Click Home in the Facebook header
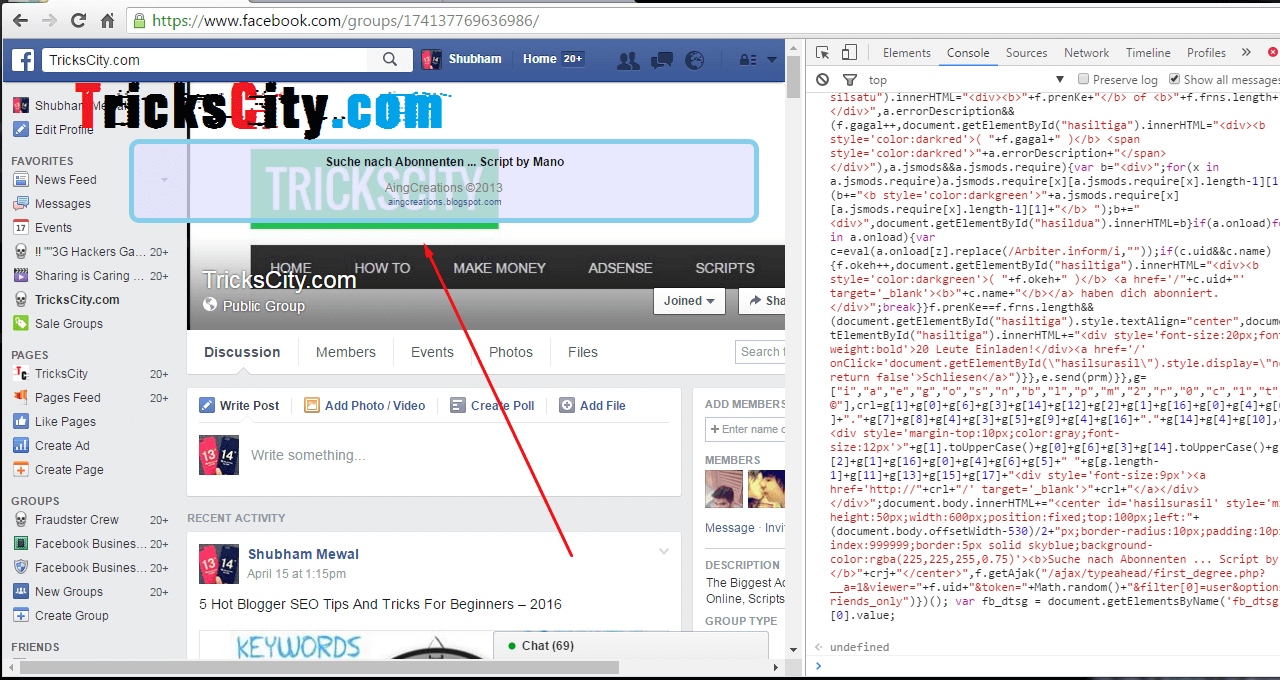This screenshot has width=1280, height=680. (539, 59)
